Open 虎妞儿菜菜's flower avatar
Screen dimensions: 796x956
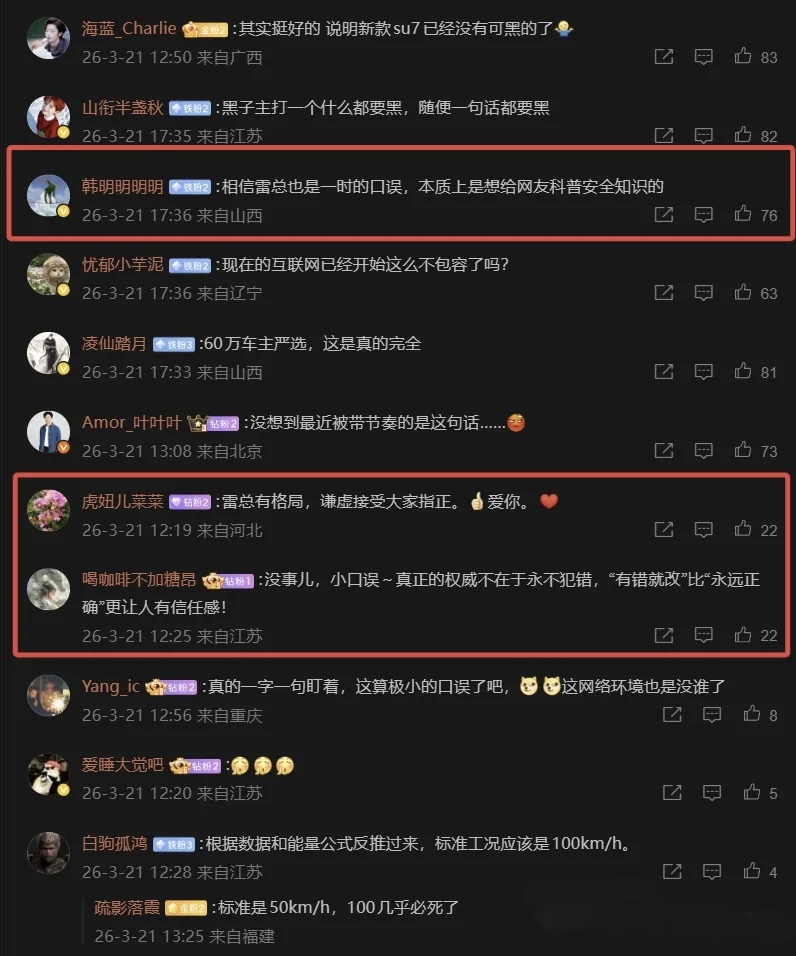tap(49, 510)
